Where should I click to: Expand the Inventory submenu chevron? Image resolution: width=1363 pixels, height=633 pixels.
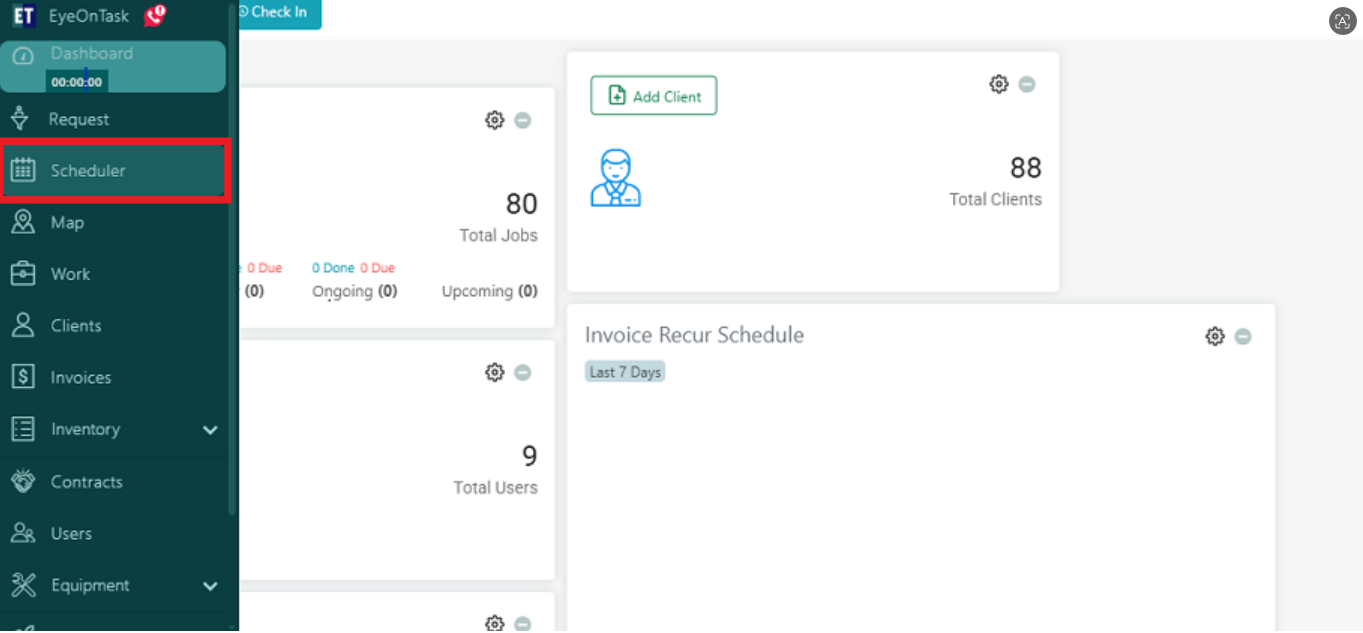(x=210, y=430)
